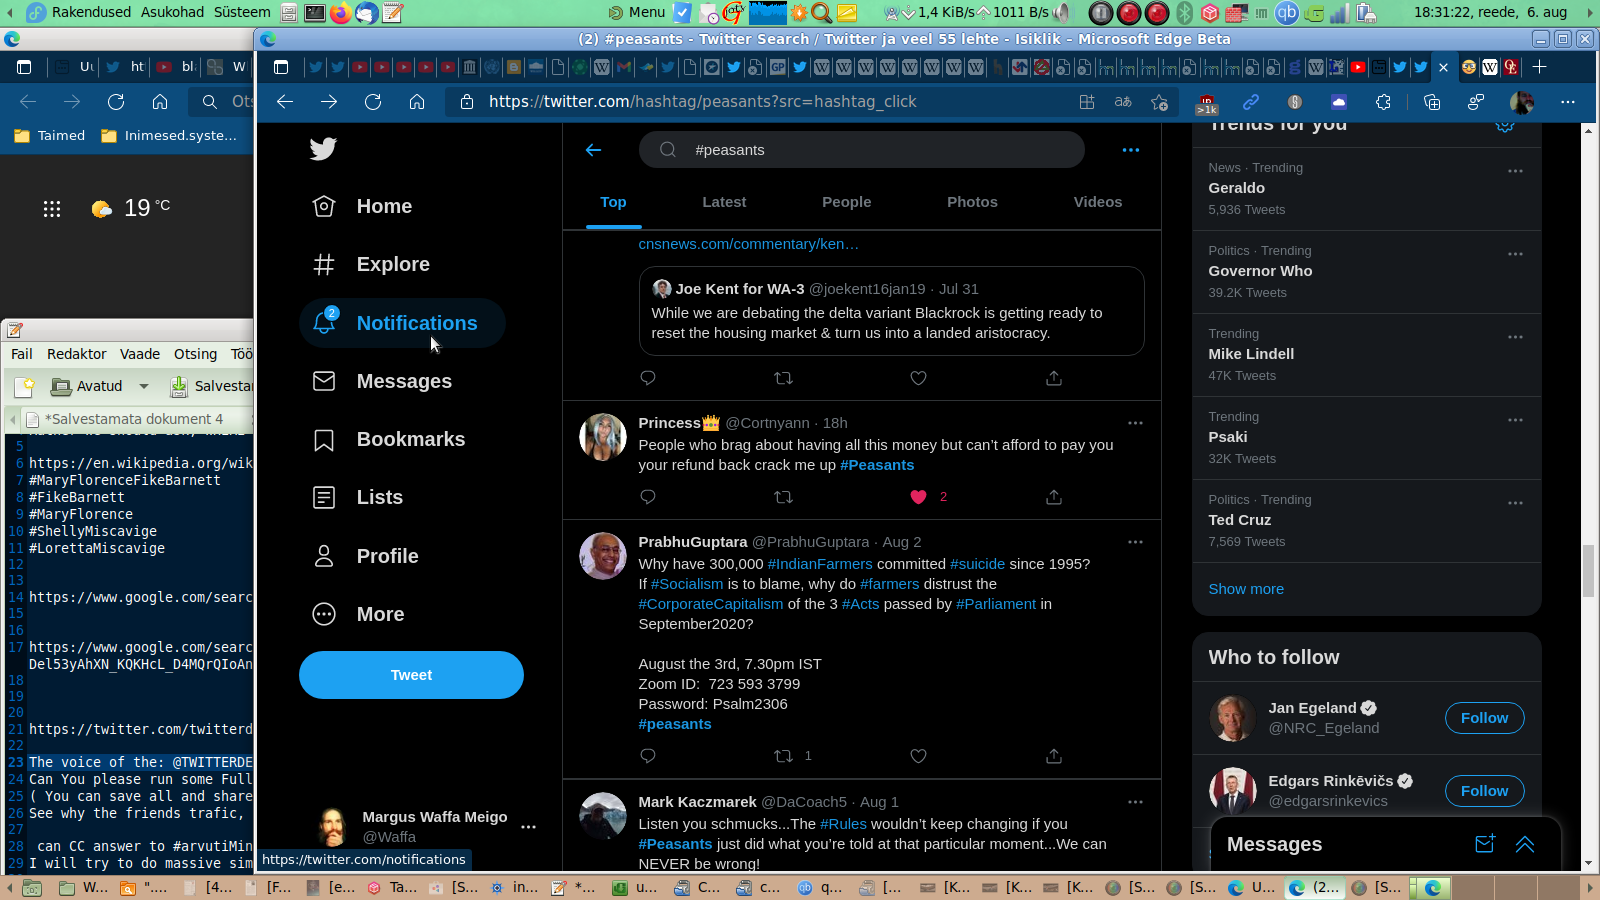
Task: Open the #IndianFarmers hashtag
Action: [x=820, y=564]
